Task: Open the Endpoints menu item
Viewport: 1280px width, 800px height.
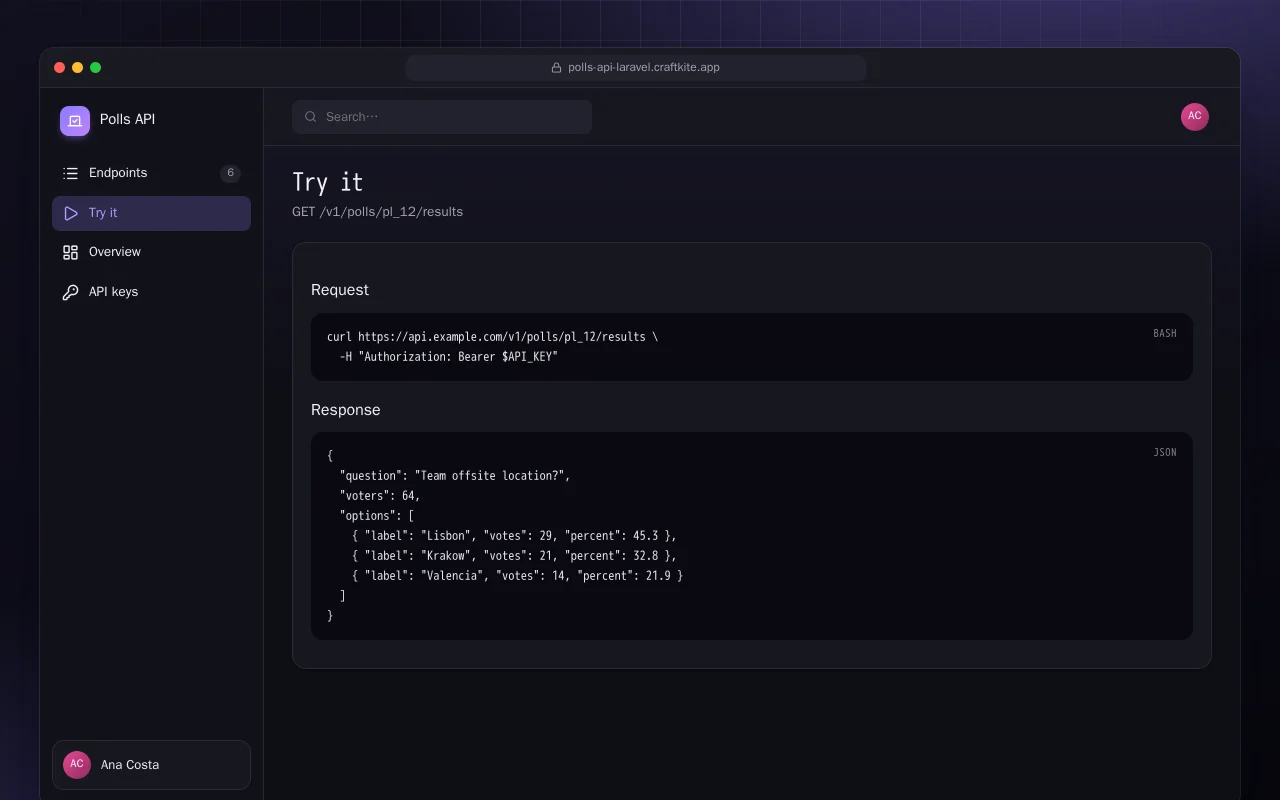Action: 151,173
